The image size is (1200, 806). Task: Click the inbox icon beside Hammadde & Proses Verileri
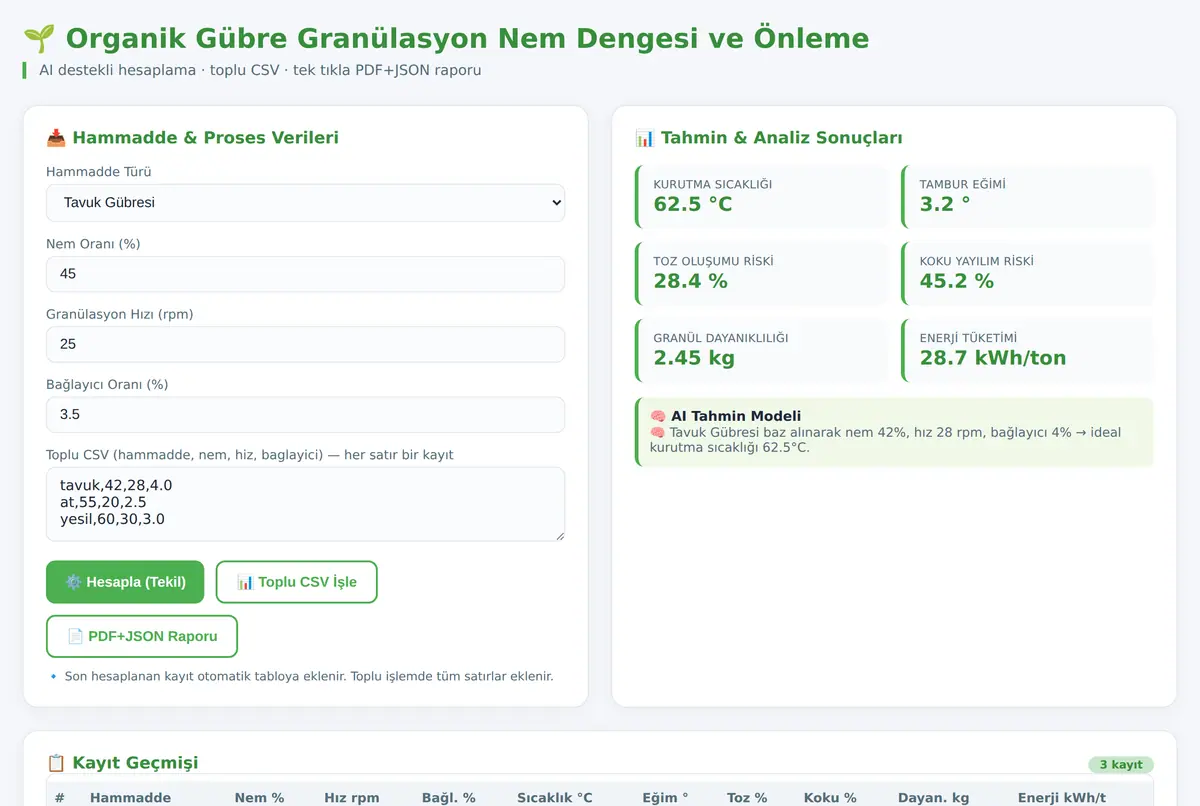[56, 138]
